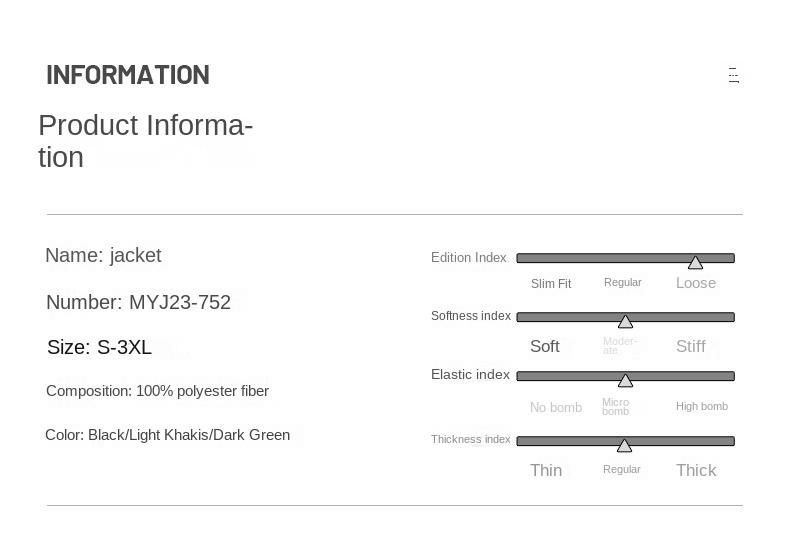
Task: Click the No bomb label
Action: tap(556, 407)
